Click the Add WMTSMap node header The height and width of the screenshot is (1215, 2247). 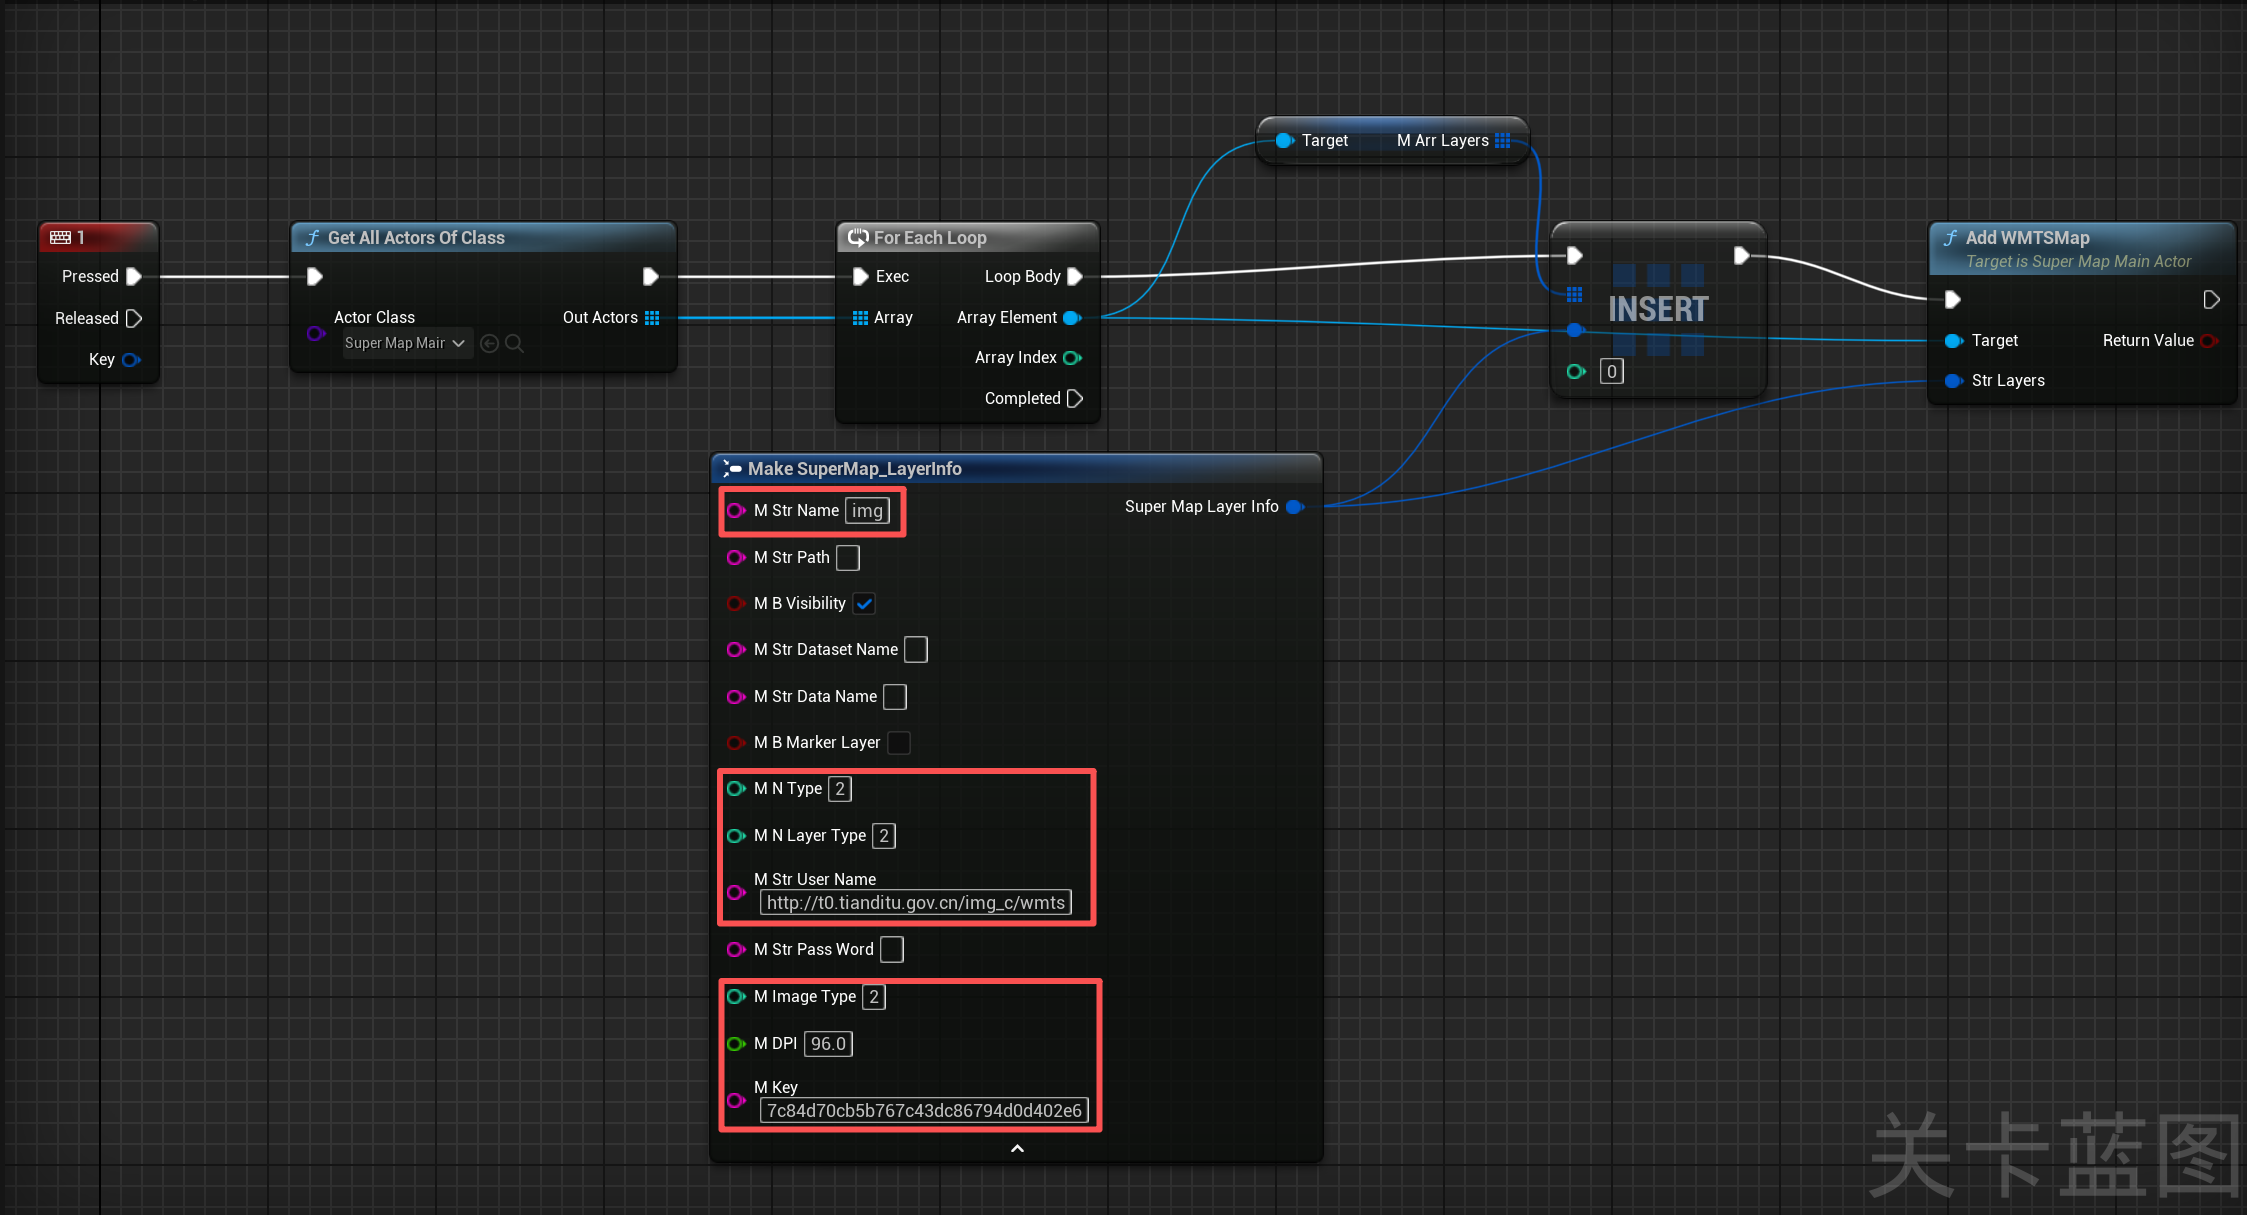pos(2027,238)
